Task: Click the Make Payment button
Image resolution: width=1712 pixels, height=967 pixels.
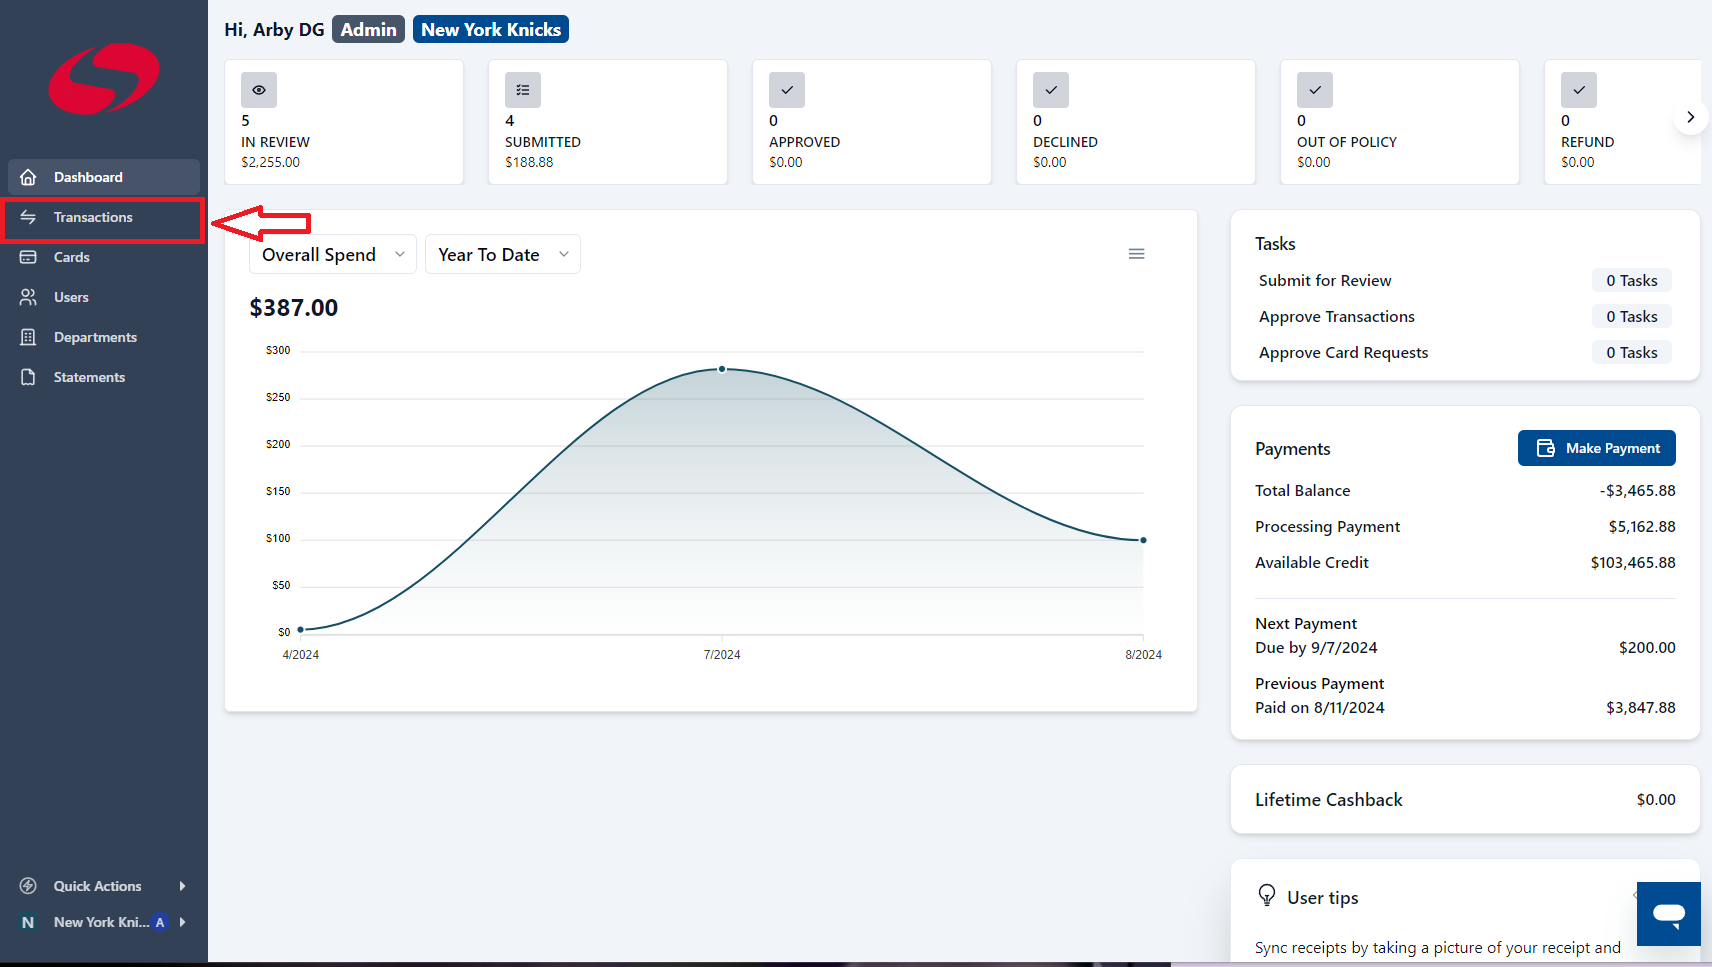Action: pos(1596,448)
